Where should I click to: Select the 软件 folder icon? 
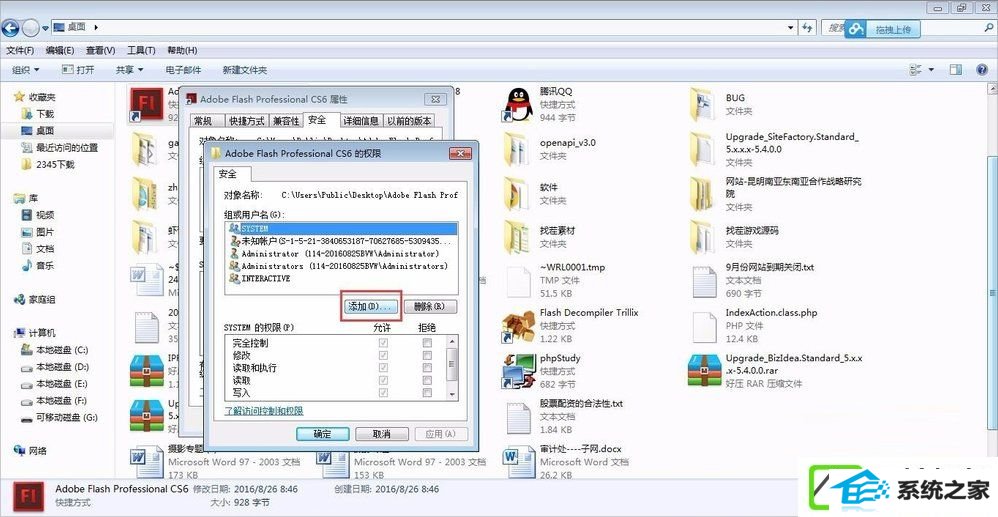pos(519,193)
